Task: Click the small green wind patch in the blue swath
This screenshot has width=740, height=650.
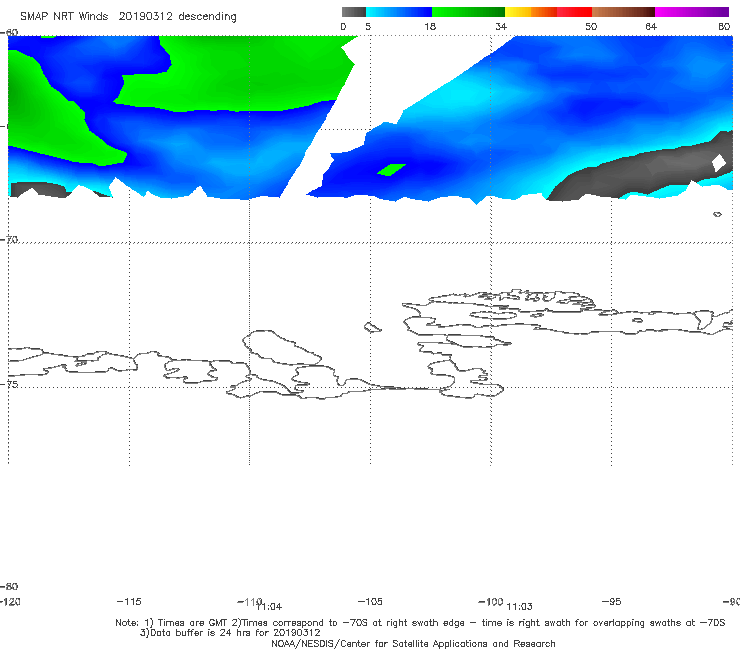Action: 391,169
